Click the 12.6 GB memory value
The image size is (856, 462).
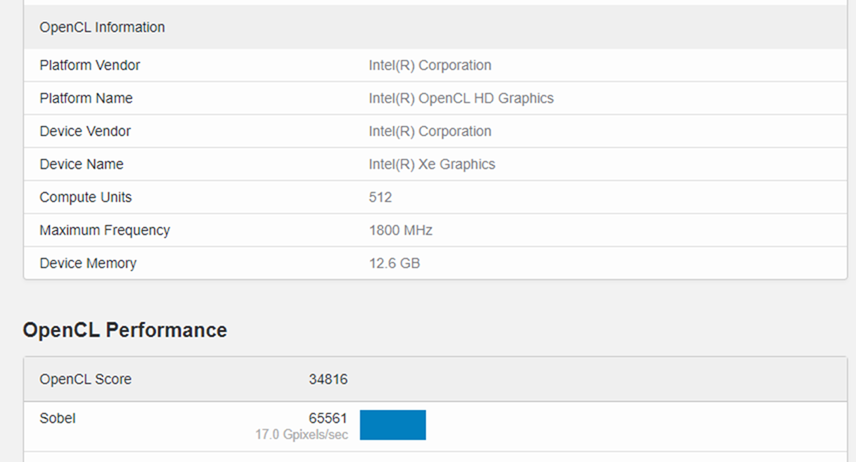pos(392,263)
